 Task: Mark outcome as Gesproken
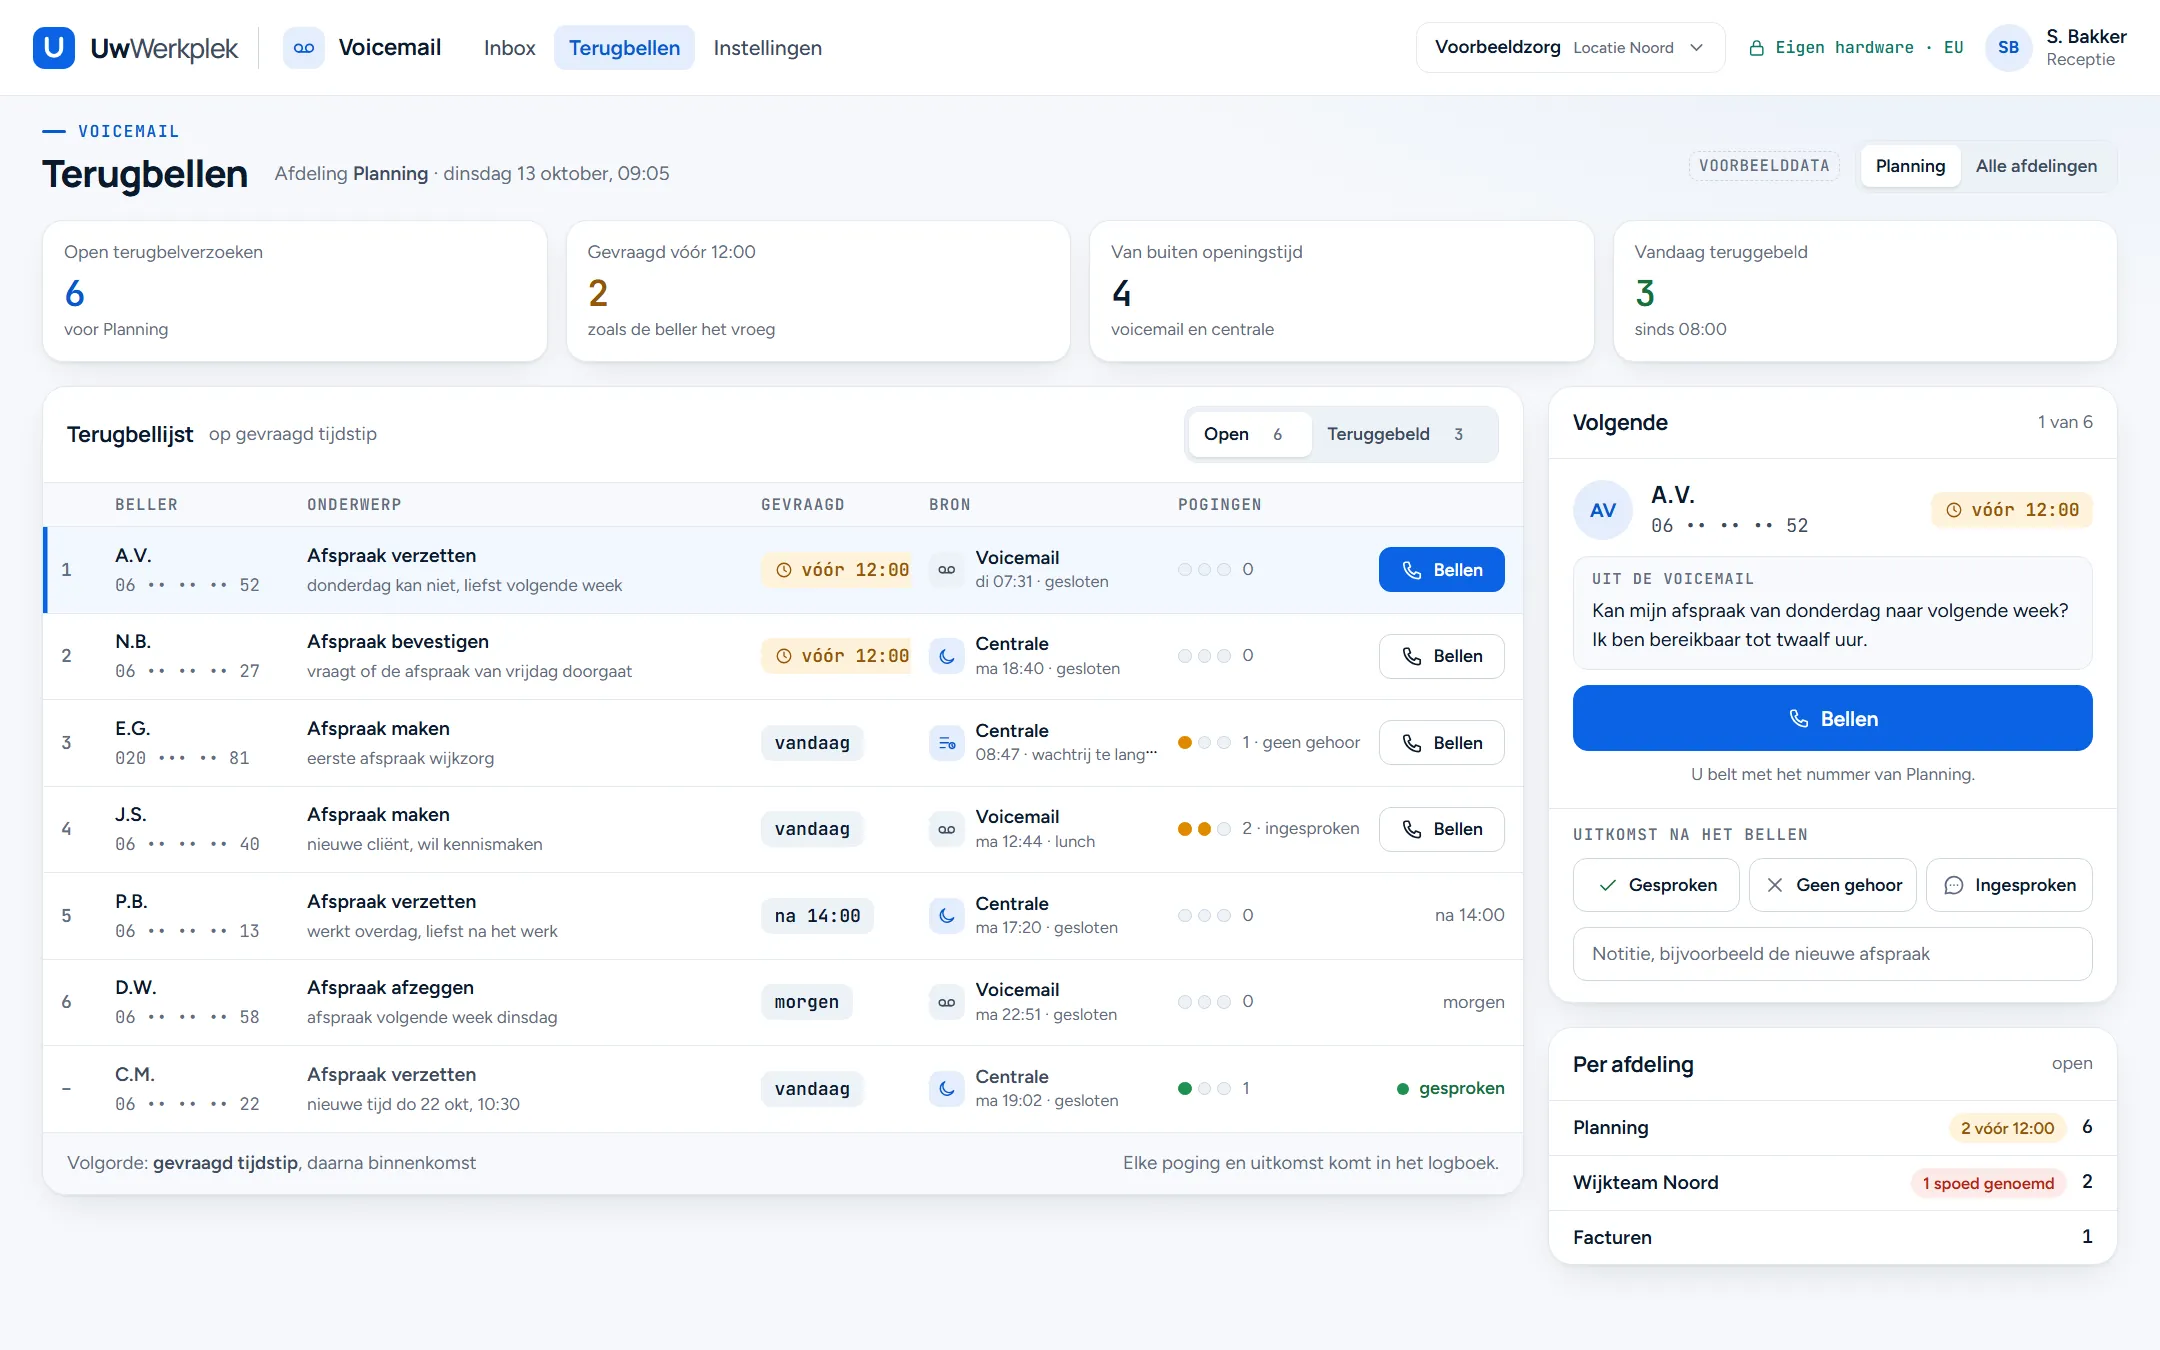1656,885
